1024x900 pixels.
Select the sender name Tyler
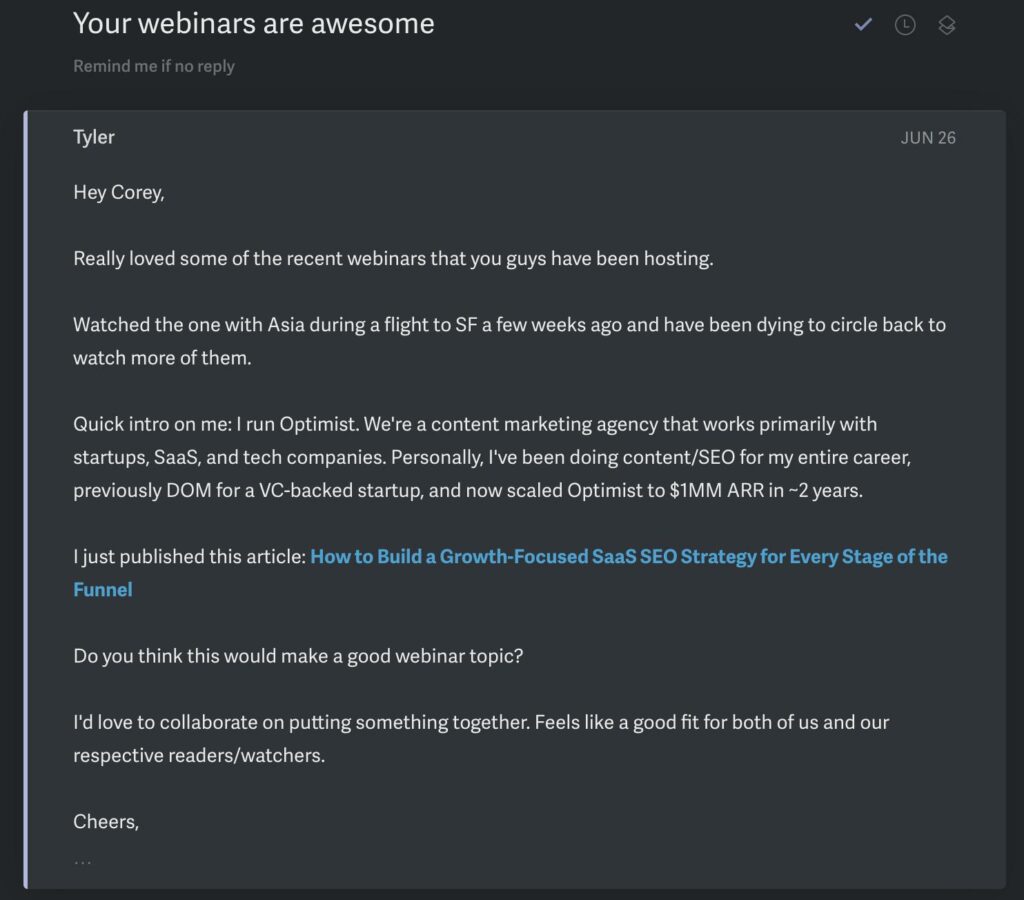pos(93,137)
